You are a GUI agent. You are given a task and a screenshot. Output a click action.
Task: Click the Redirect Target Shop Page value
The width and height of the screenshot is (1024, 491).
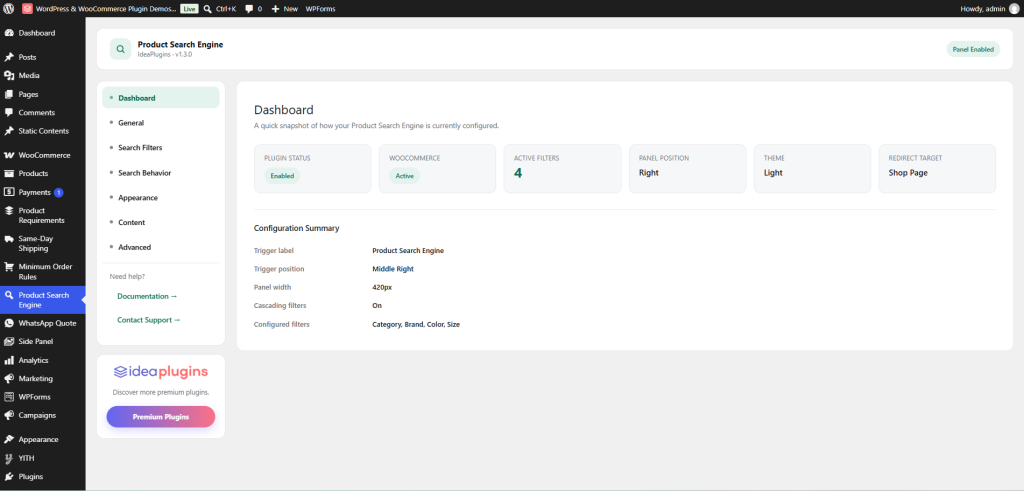908,173
